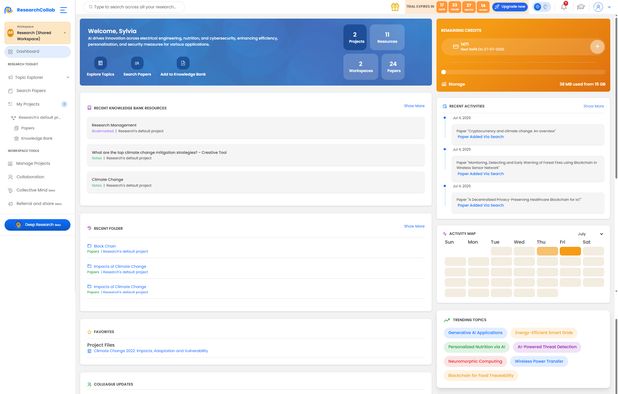Image resolution: width=618 pixels, height=394 pixels.
Task: Click the graduation cap icon
Action: click(x=581, y=7)
